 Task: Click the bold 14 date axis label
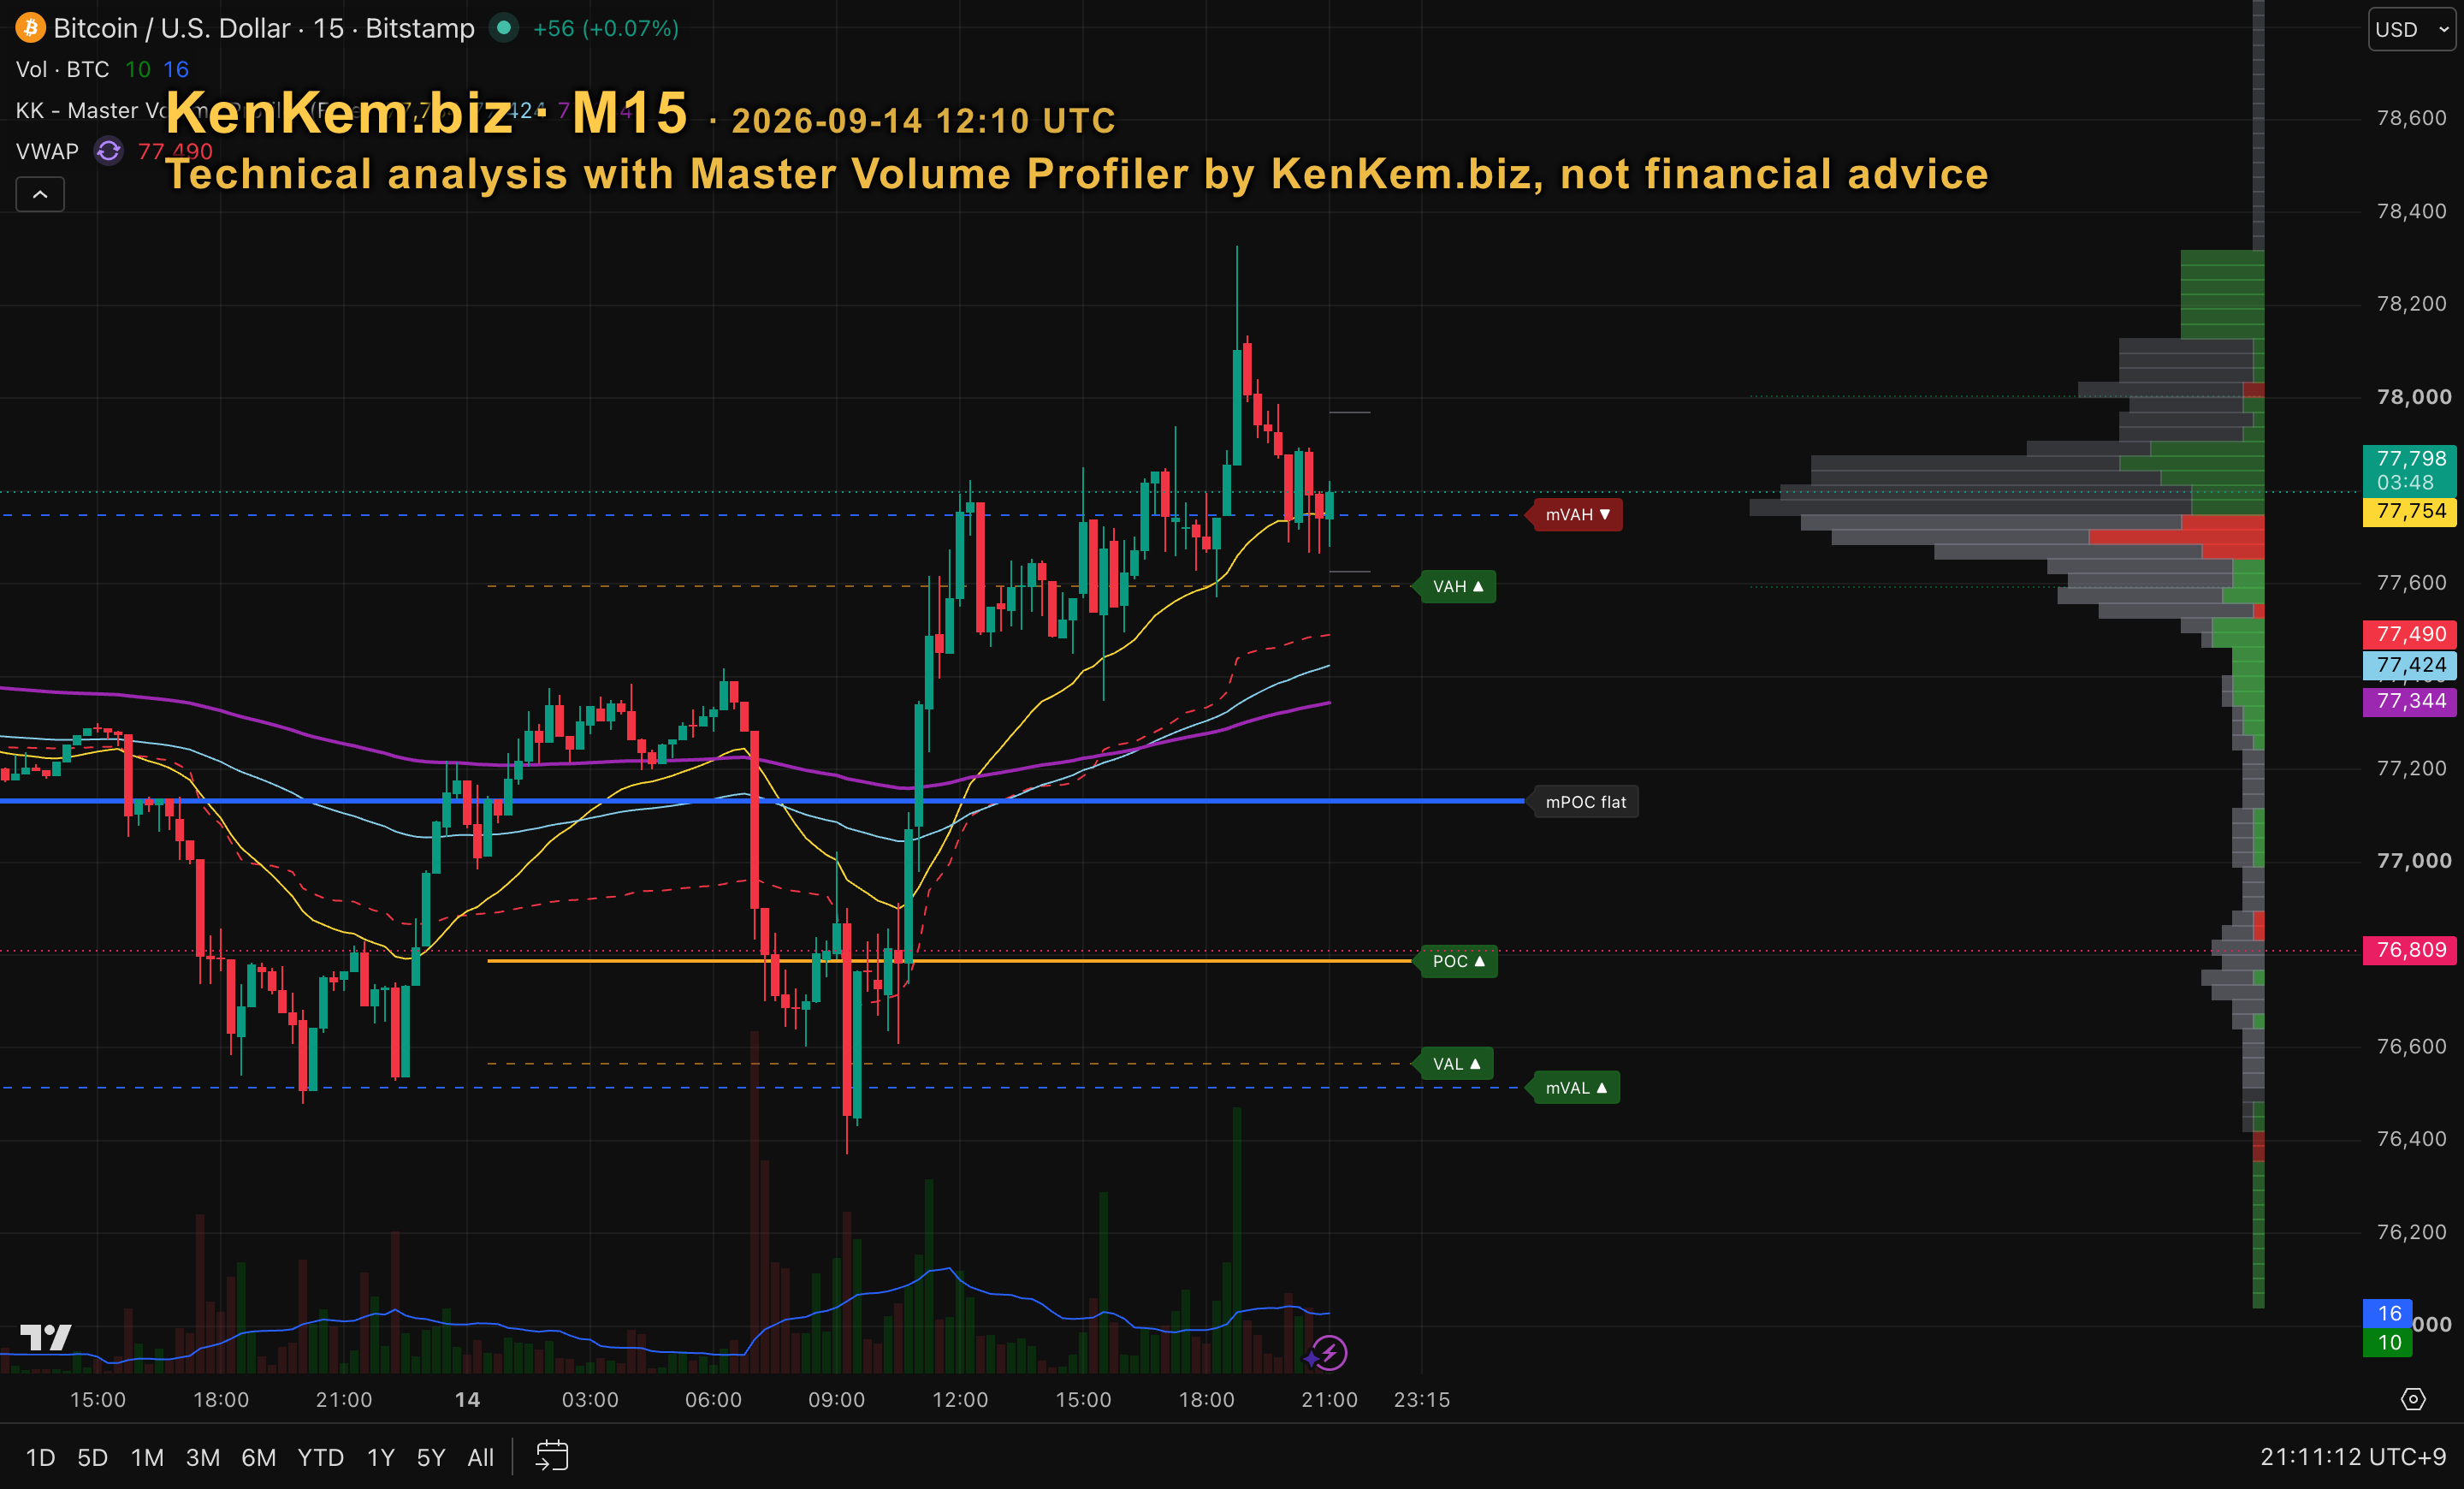(467, 1400)
